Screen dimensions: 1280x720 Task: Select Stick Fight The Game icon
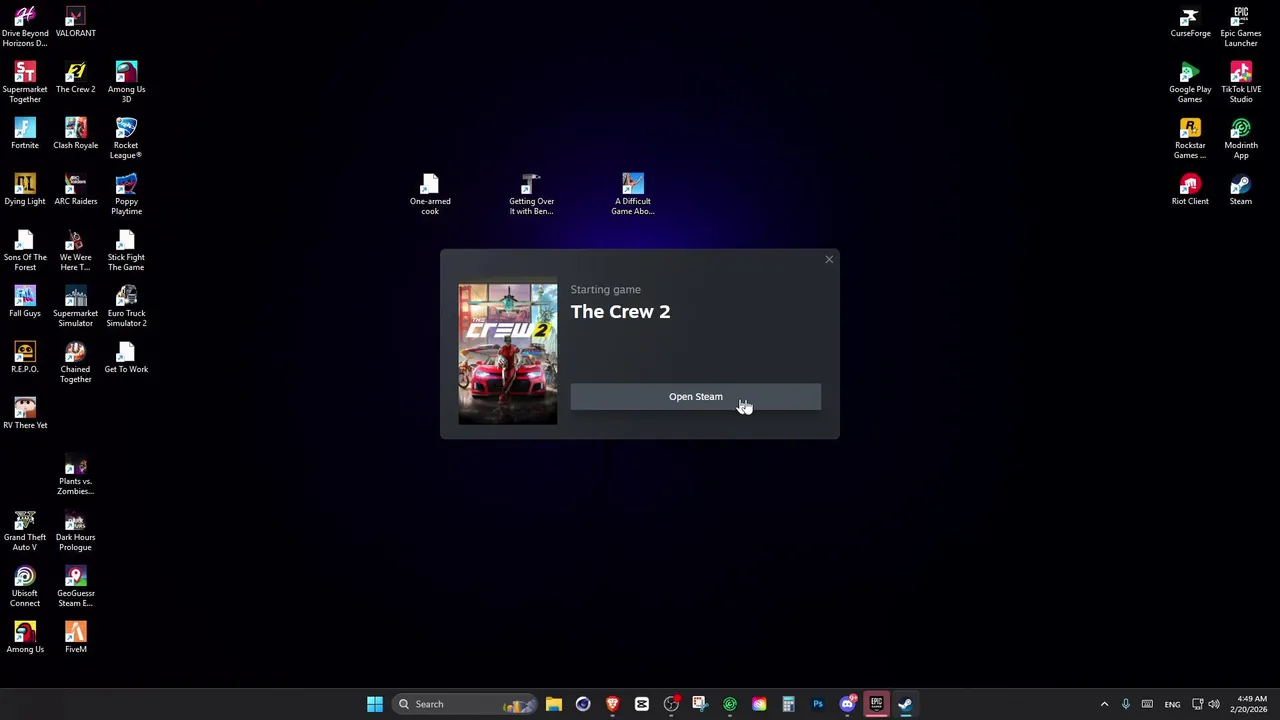(126, 250)
